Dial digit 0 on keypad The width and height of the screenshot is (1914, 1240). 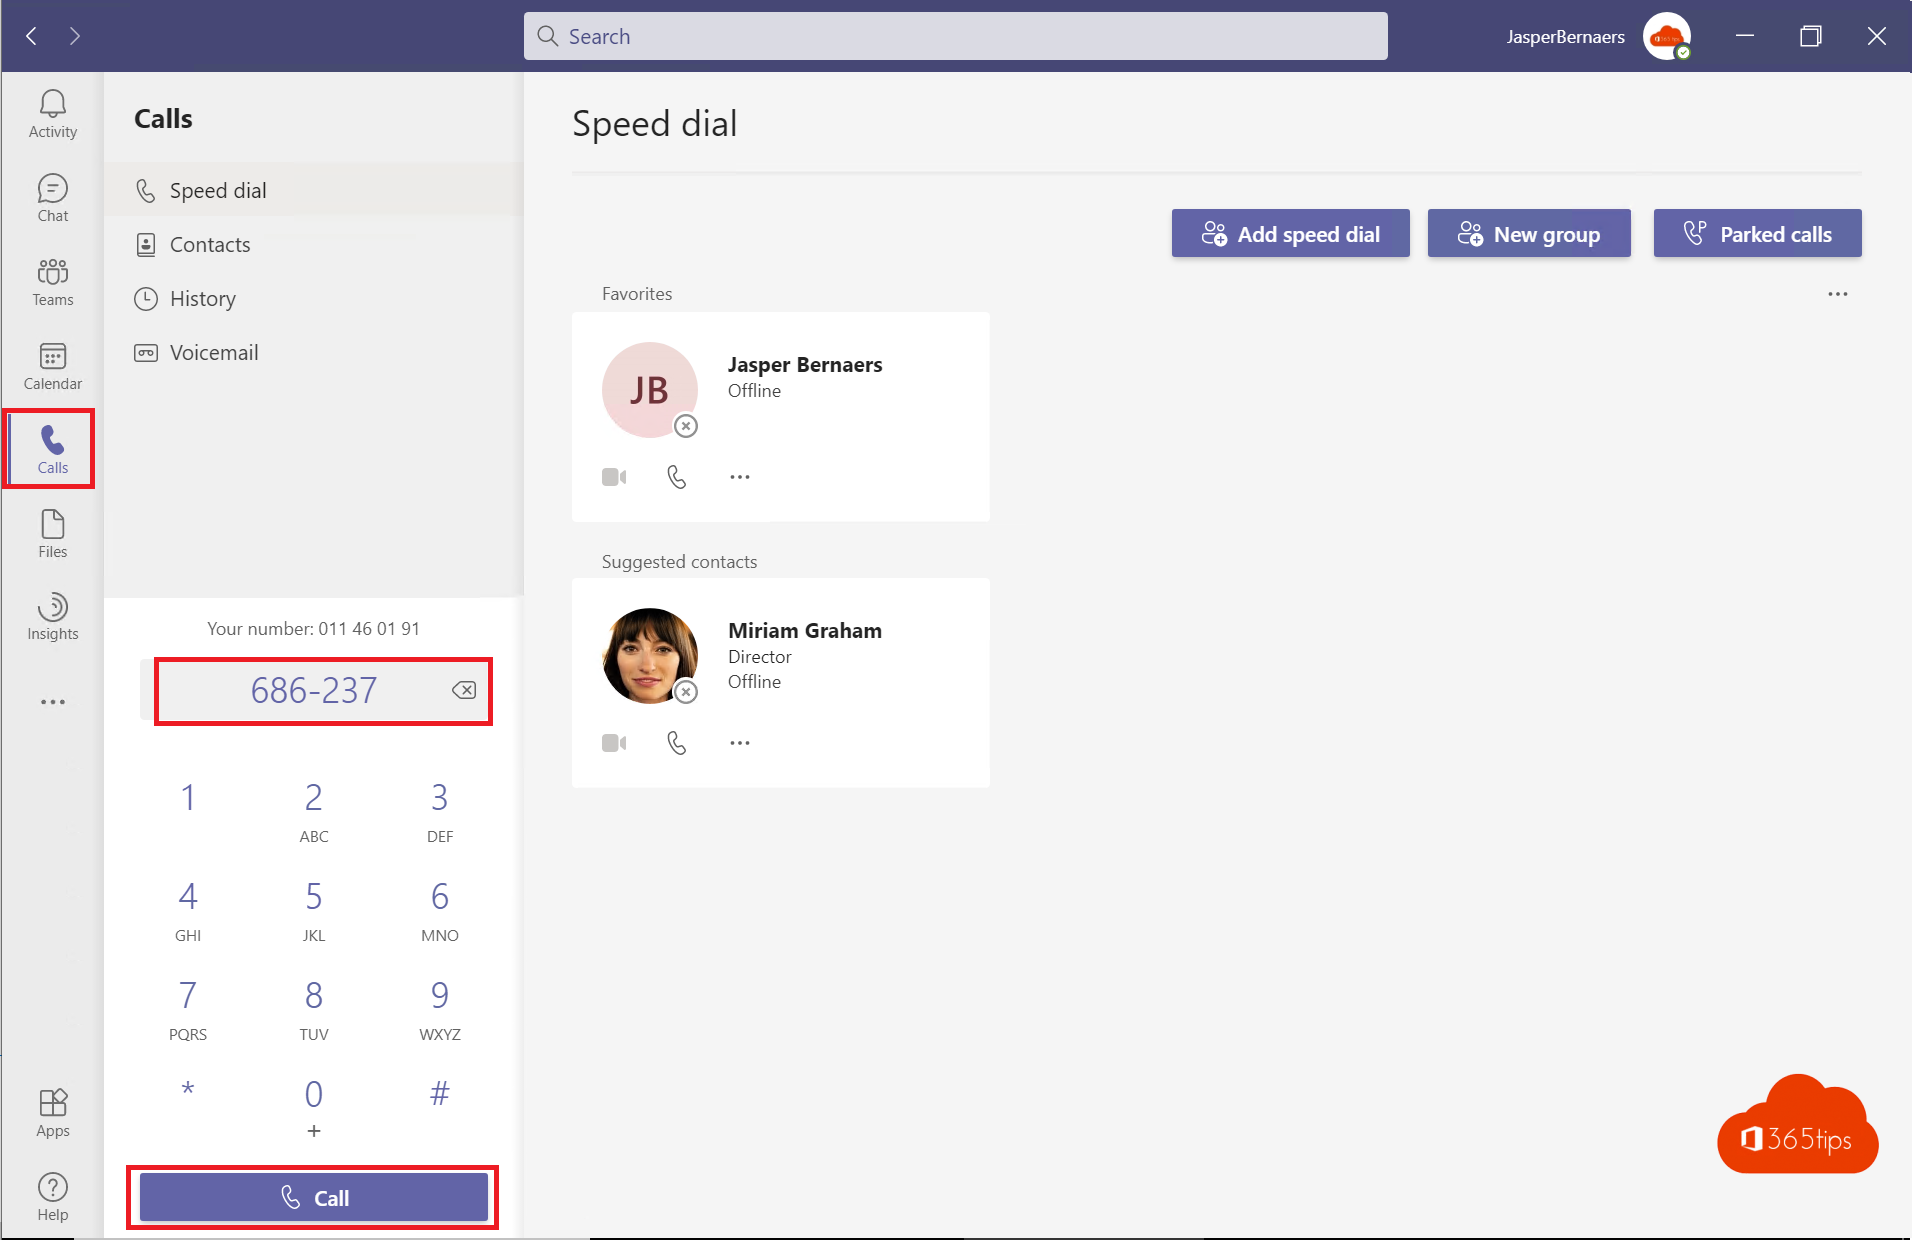coord(314,1108)
